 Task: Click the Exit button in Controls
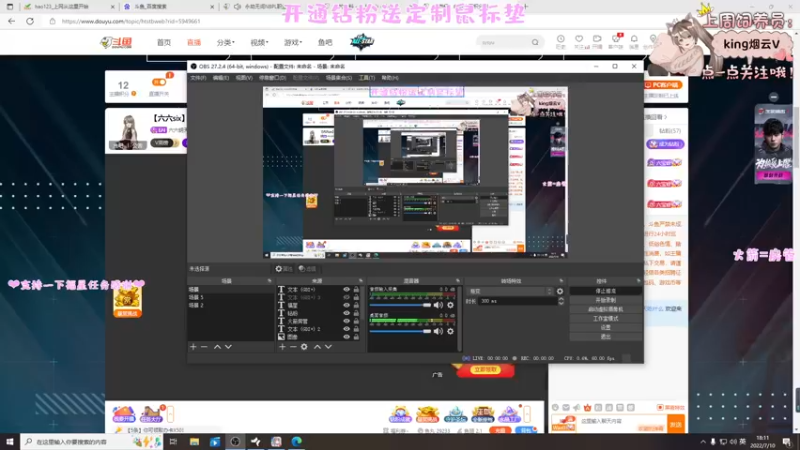(606, 337)
